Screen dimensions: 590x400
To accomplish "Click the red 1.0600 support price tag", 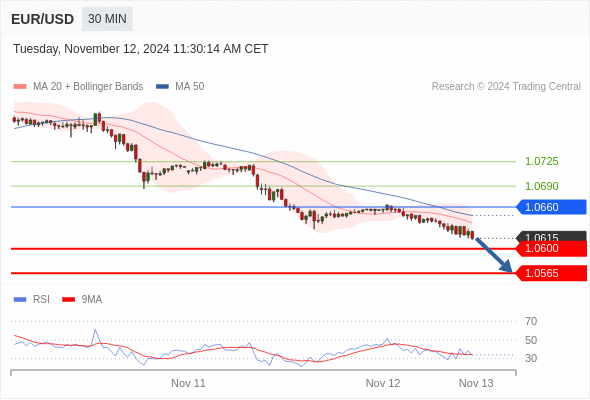I will (x=551, y=249).
